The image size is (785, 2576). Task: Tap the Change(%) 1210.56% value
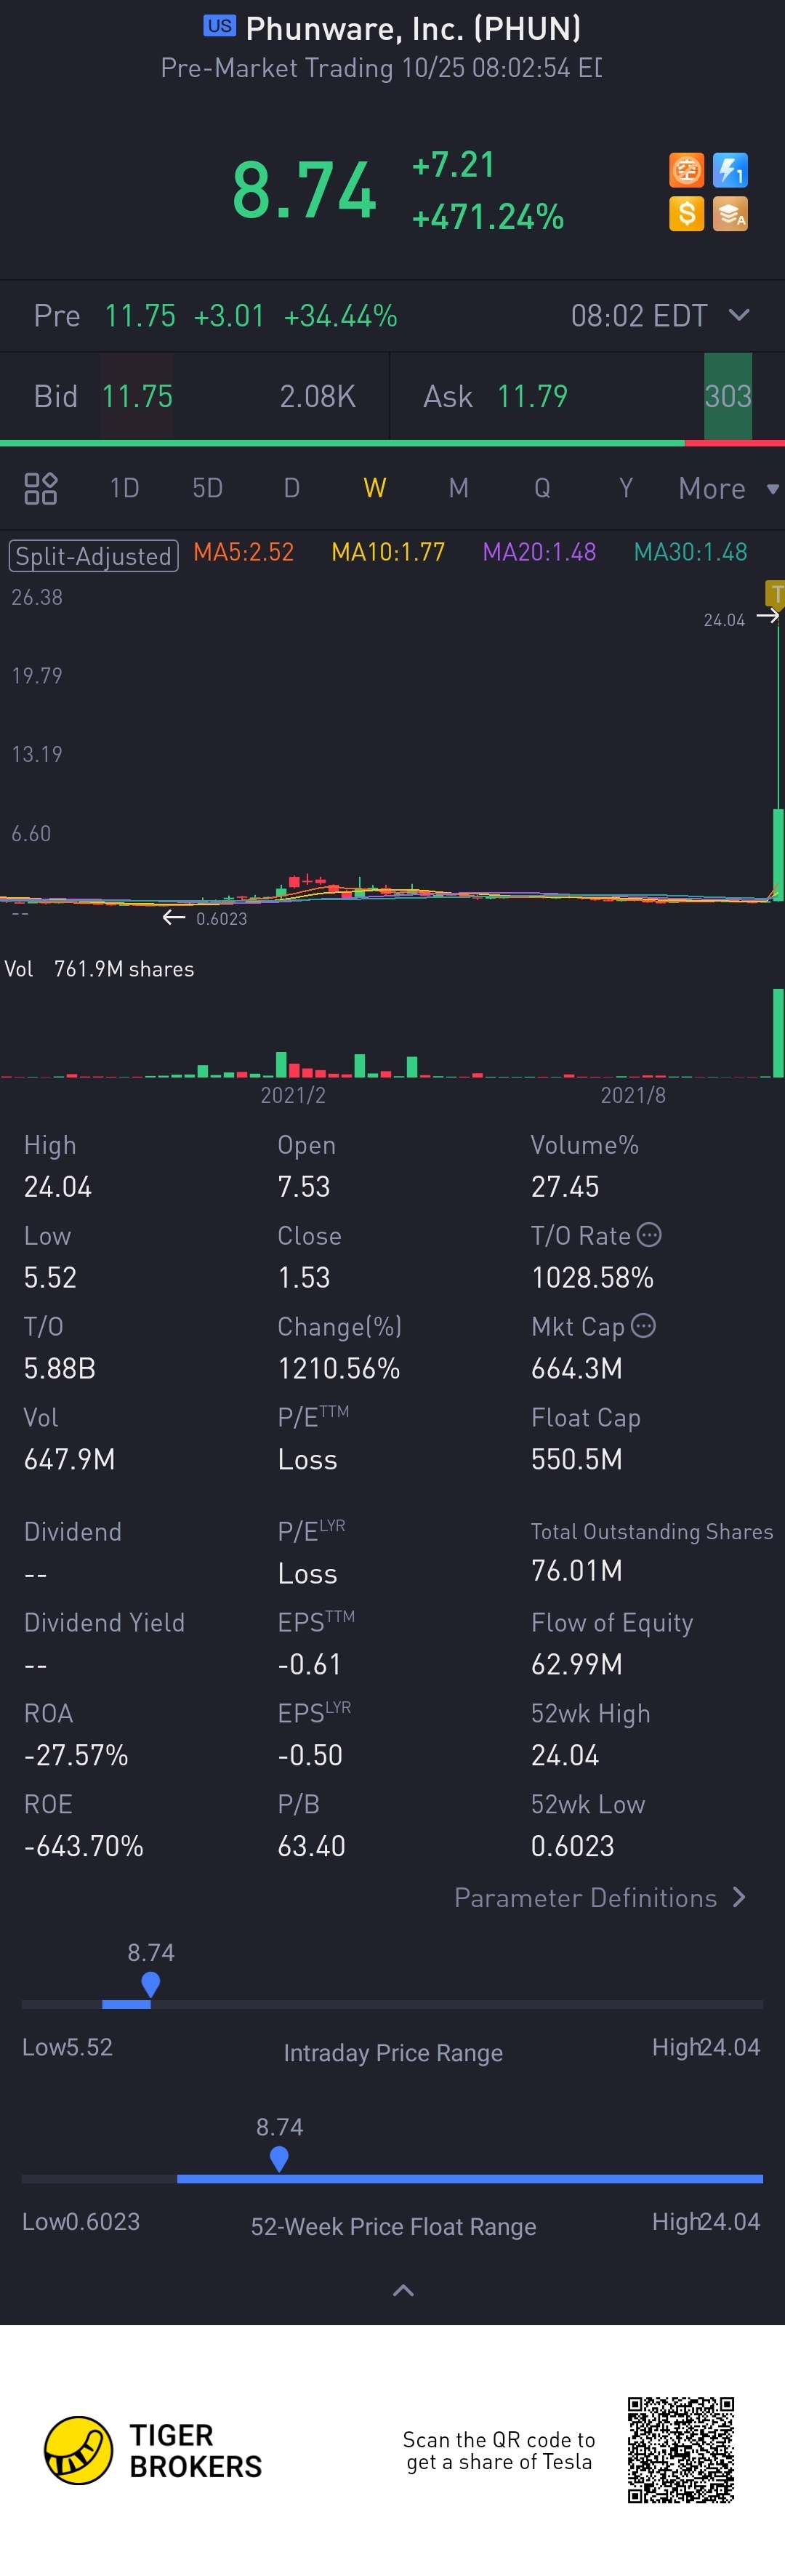[x=339, y=1369]
